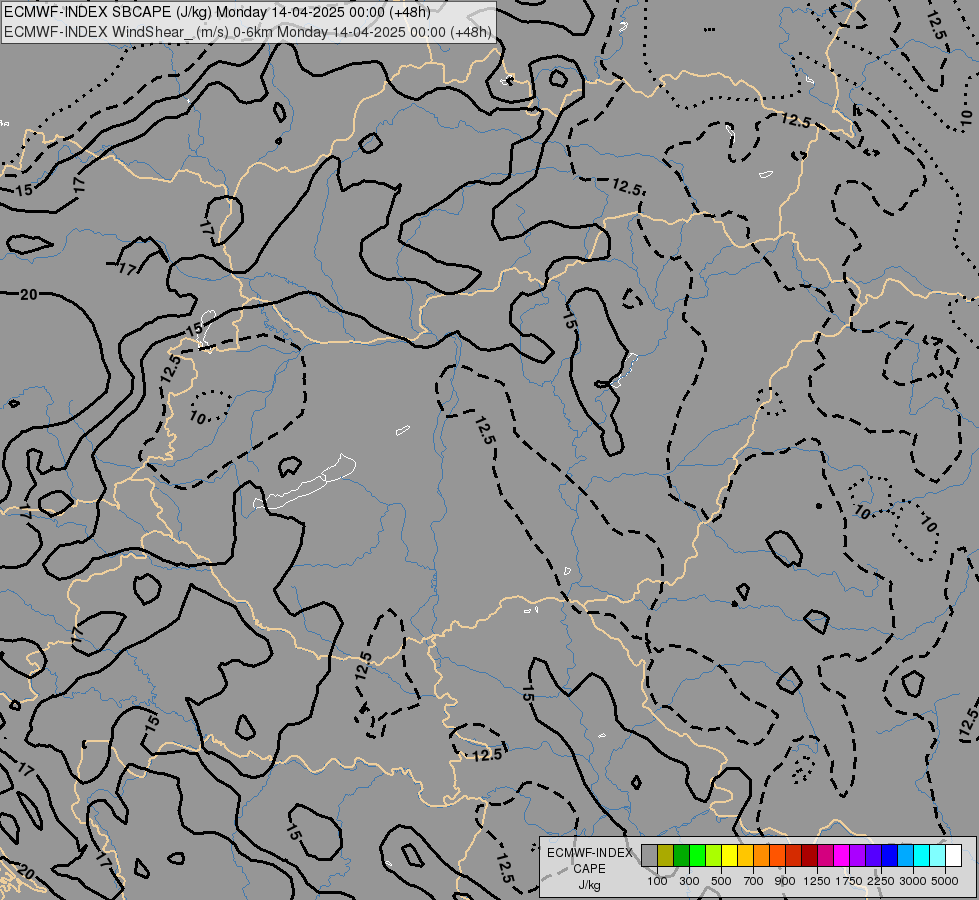Click the white legend swatch

tap(954, 855)
